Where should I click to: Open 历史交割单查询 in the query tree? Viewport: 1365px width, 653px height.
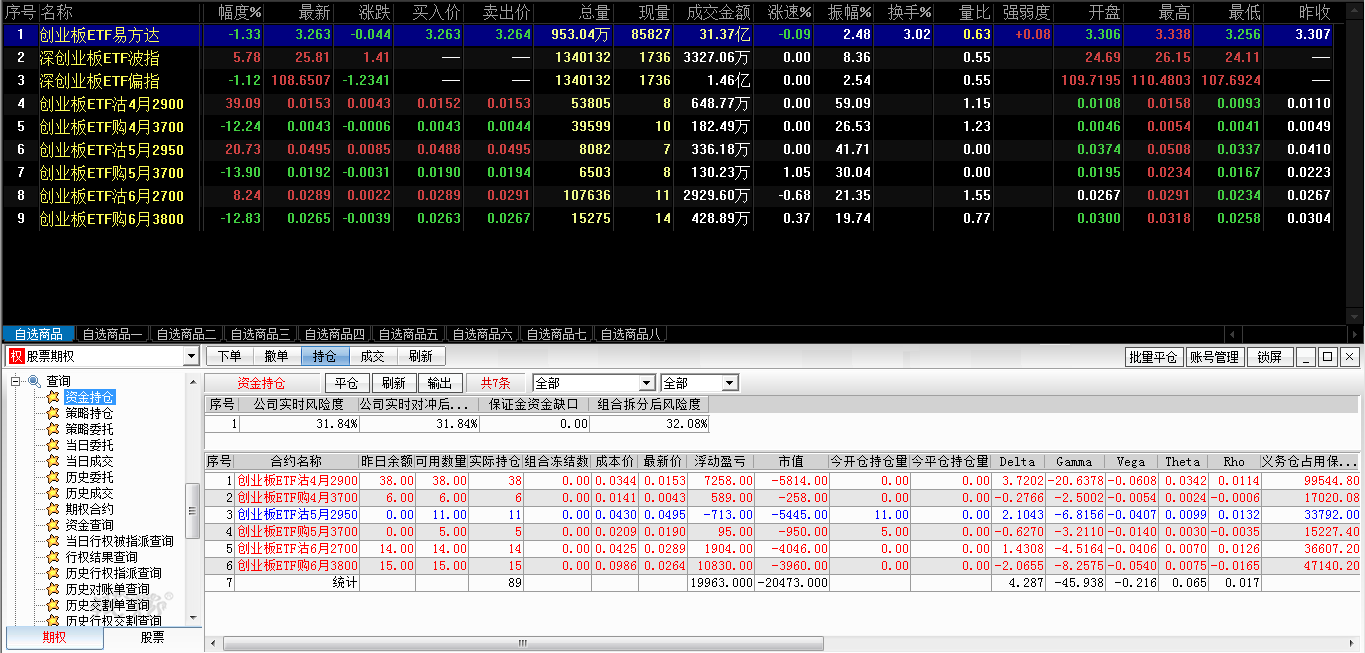point(107,605)
